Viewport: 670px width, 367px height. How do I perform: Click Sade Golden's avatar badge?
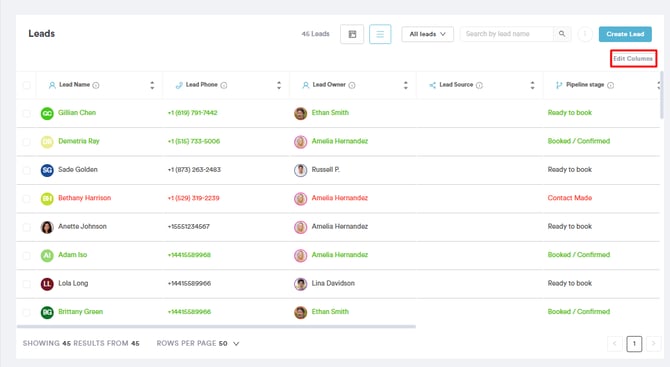coord(47,170)
